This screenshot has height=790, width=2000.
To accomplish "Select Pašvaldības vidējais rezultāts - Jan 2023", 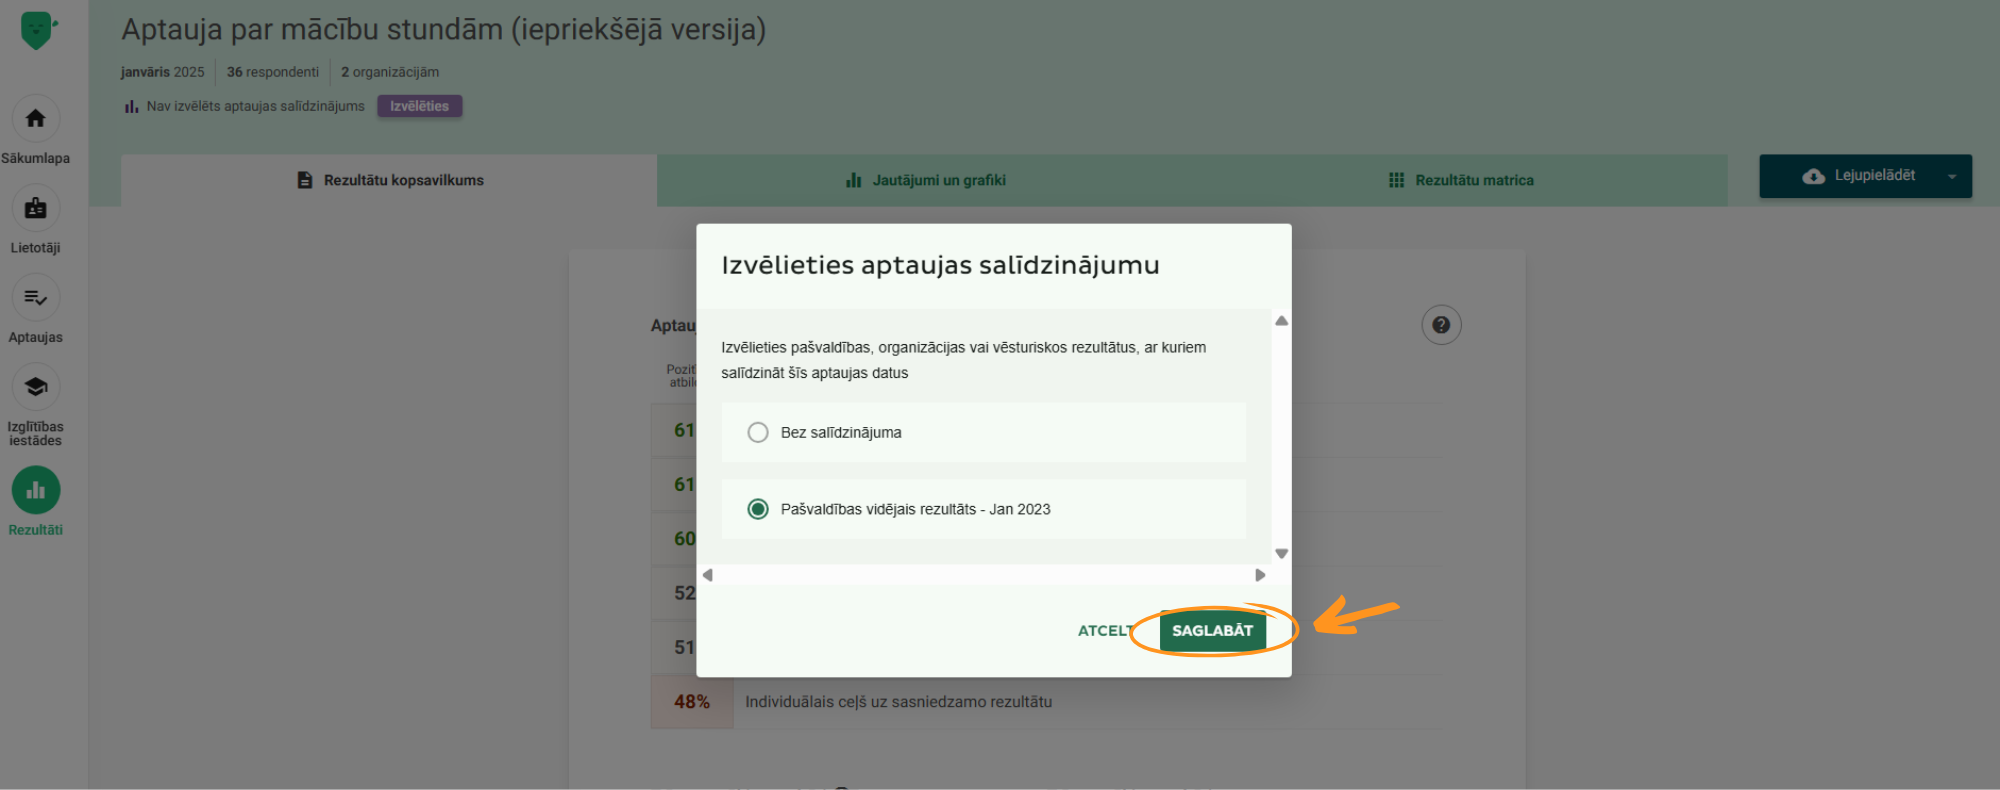I will pos(758,509).
